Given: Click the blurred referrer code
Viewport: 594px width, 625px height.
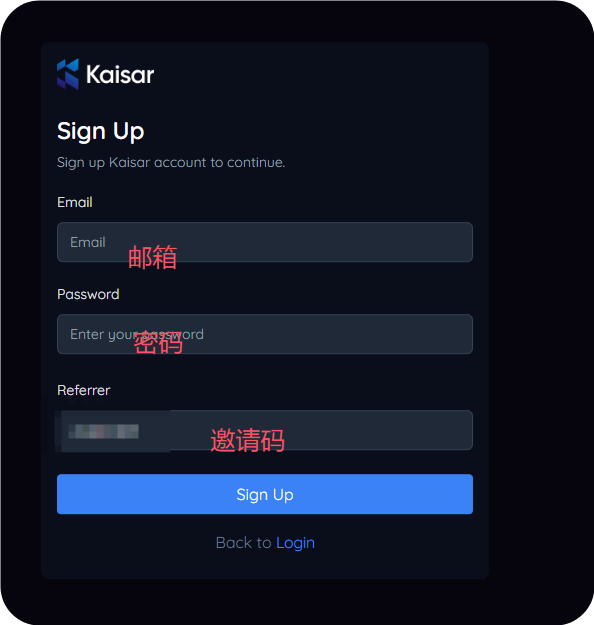Looking at the screenshot, I should [x=104, y=431].
